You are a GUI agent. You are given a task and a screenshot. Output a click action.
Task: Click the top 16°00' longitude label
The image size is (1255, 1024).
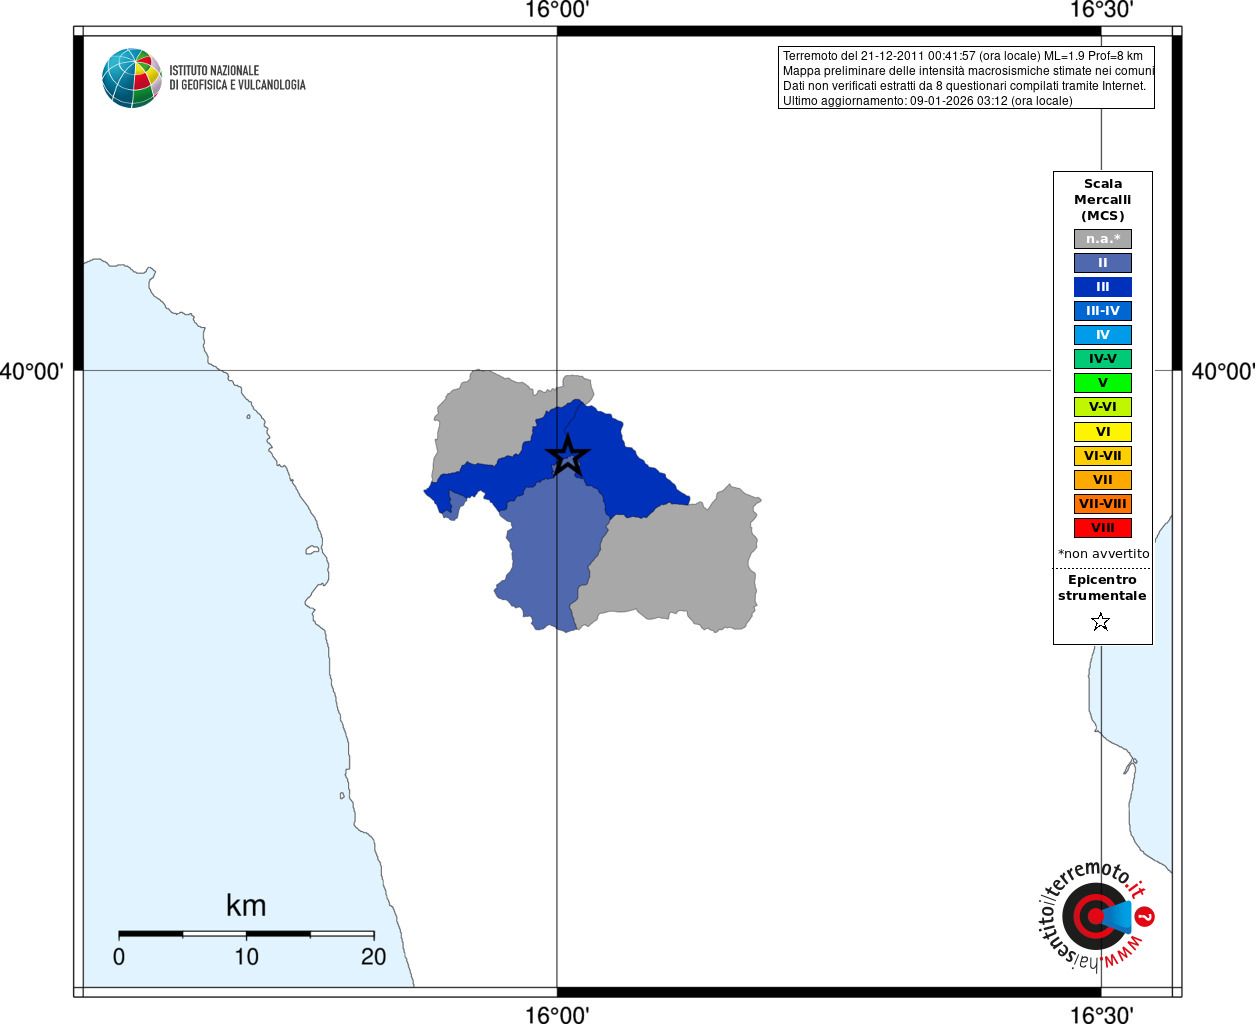click(x=557, y=10)
